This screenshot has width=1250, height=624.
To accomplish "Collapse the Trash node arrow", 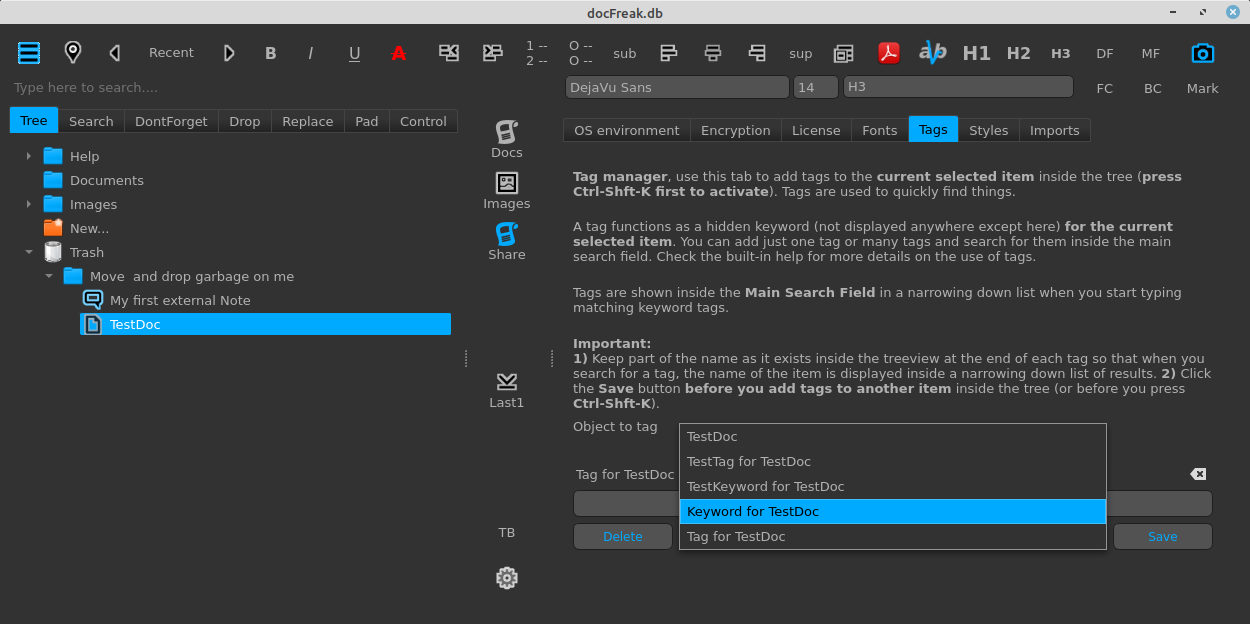I will pos(29,252).
